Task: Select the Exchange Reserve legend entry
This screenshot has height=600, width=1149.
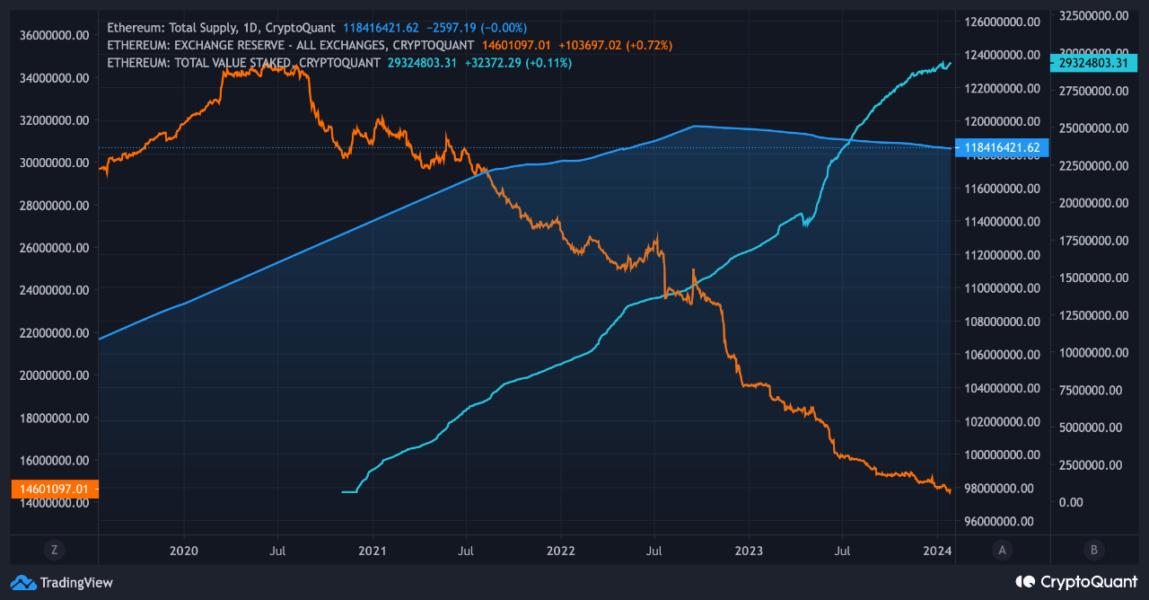Action: point(290,45)
